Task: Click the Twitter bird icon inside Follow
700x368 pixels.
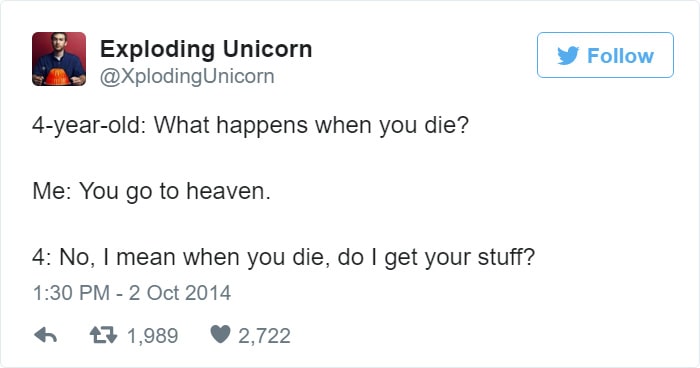Action: pos(568,56)
